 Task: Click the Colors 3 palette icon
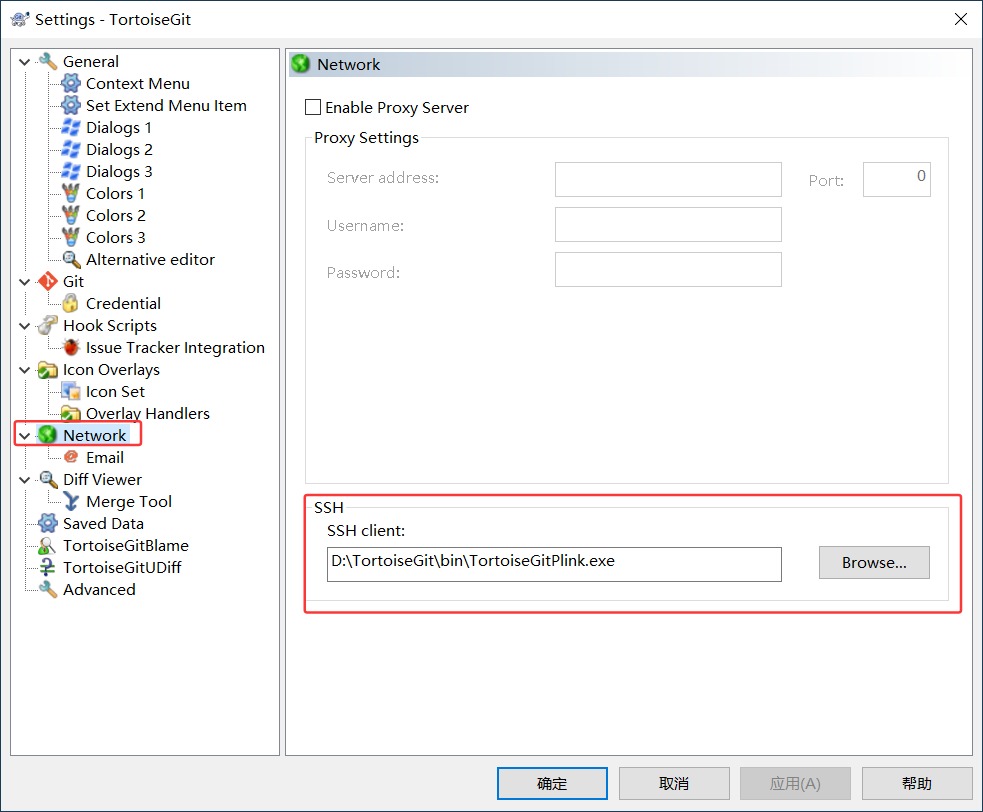[x=71, y=237]
